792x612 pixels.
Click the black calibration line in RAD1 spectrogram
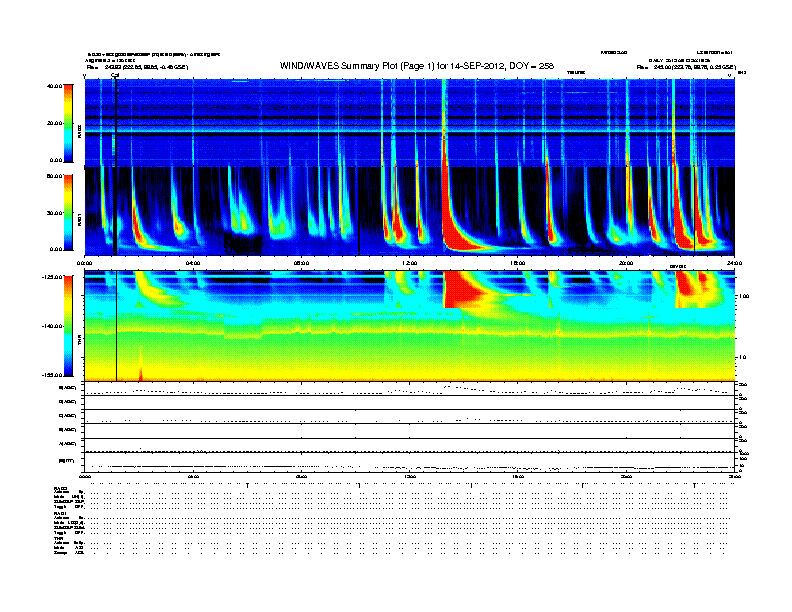pyautogui.click(x=116, y=211)
